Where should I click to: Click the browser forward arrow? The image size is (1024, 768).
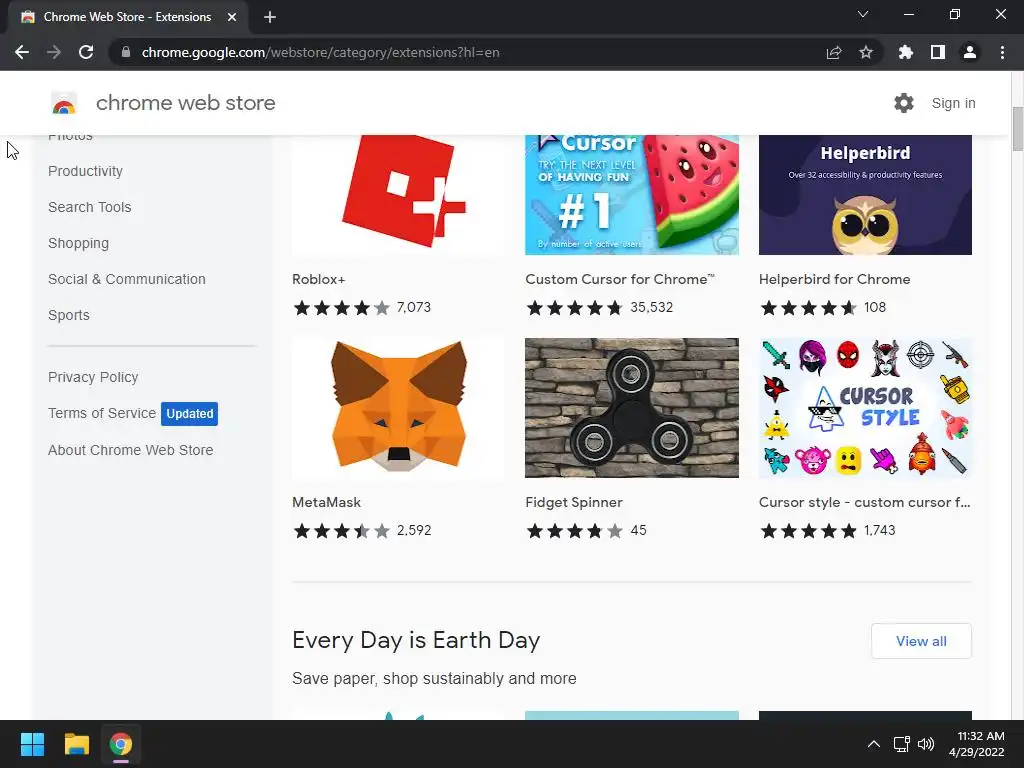click(54, 52)
